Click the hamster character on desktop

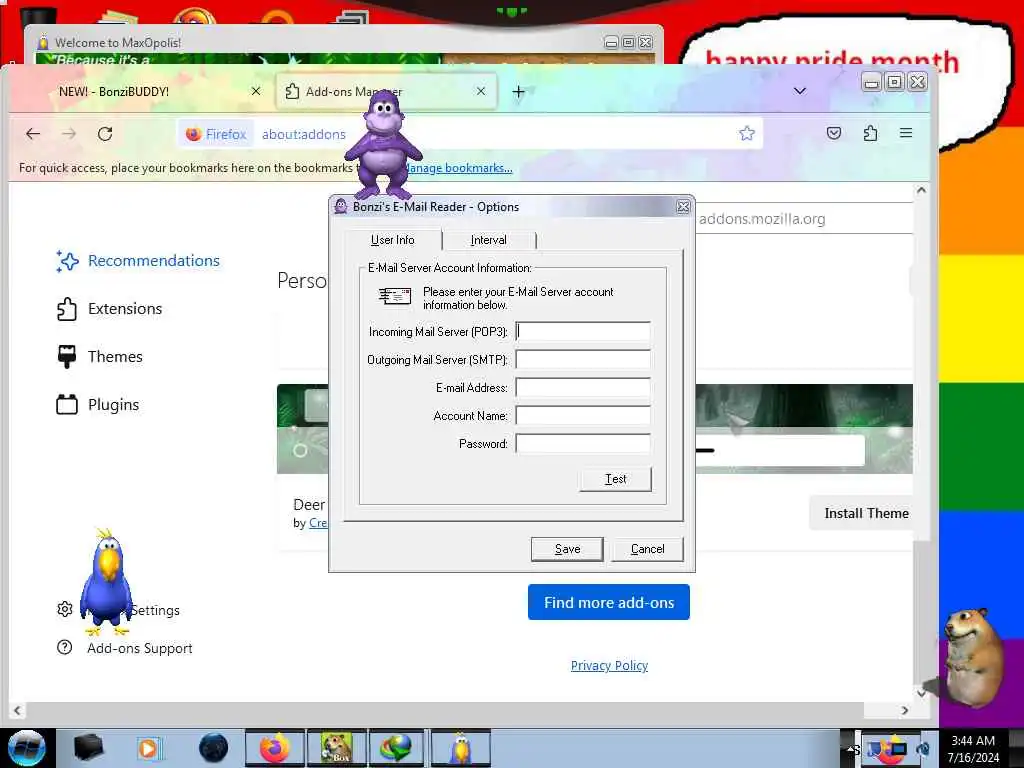click(976, 657)
